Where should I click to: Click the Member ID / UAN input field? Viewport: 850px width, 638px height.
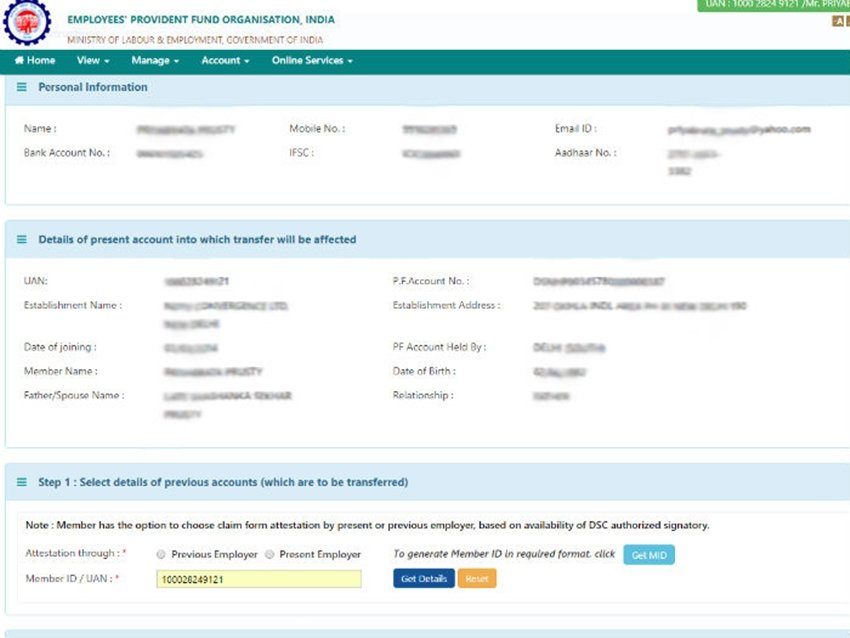click(259, 579)
